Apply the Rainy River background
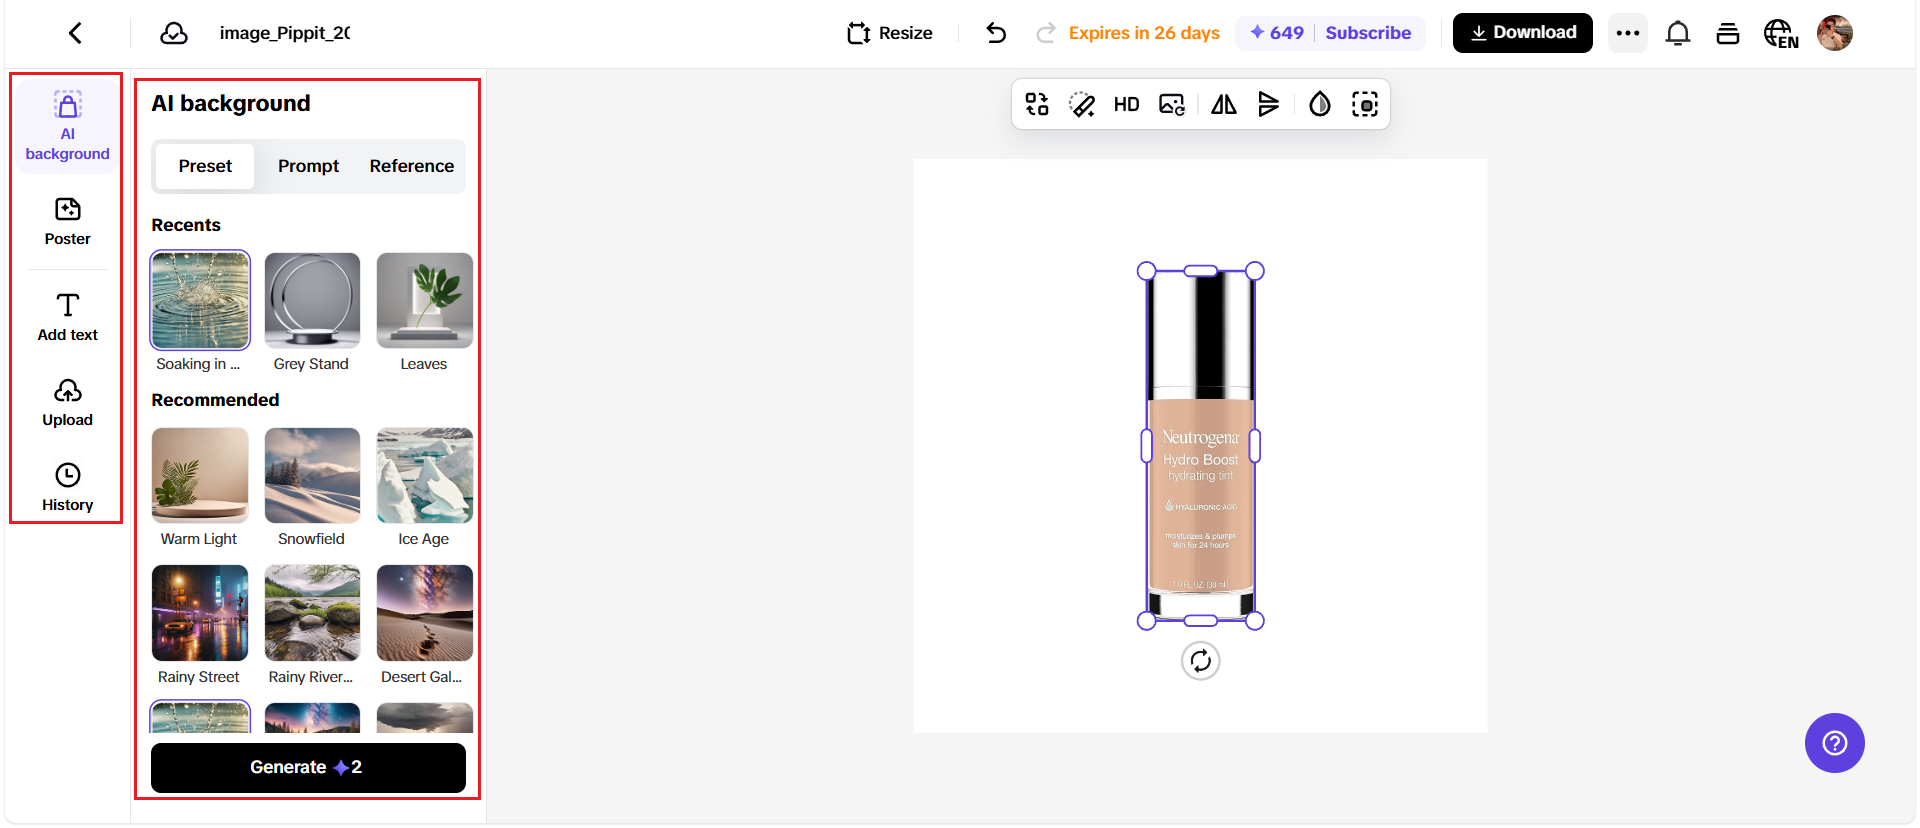 [312, 613]
